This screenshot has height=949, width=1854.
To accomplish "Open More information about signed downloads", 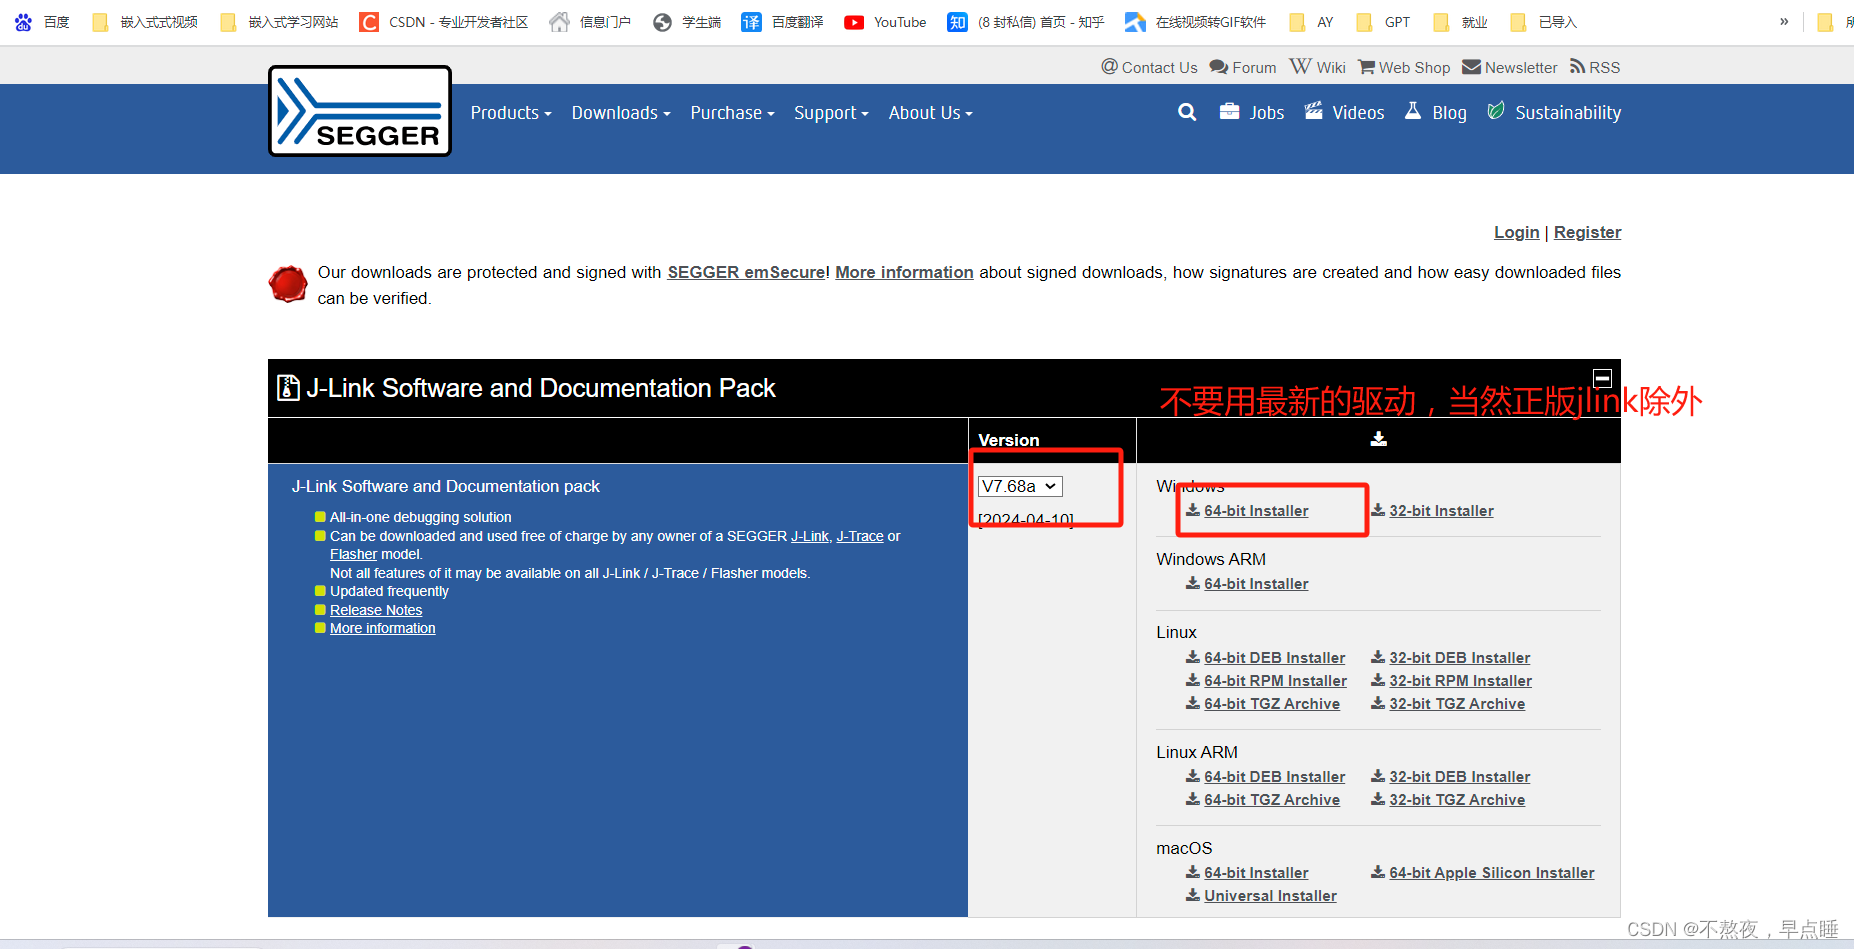I will [904, 272].
